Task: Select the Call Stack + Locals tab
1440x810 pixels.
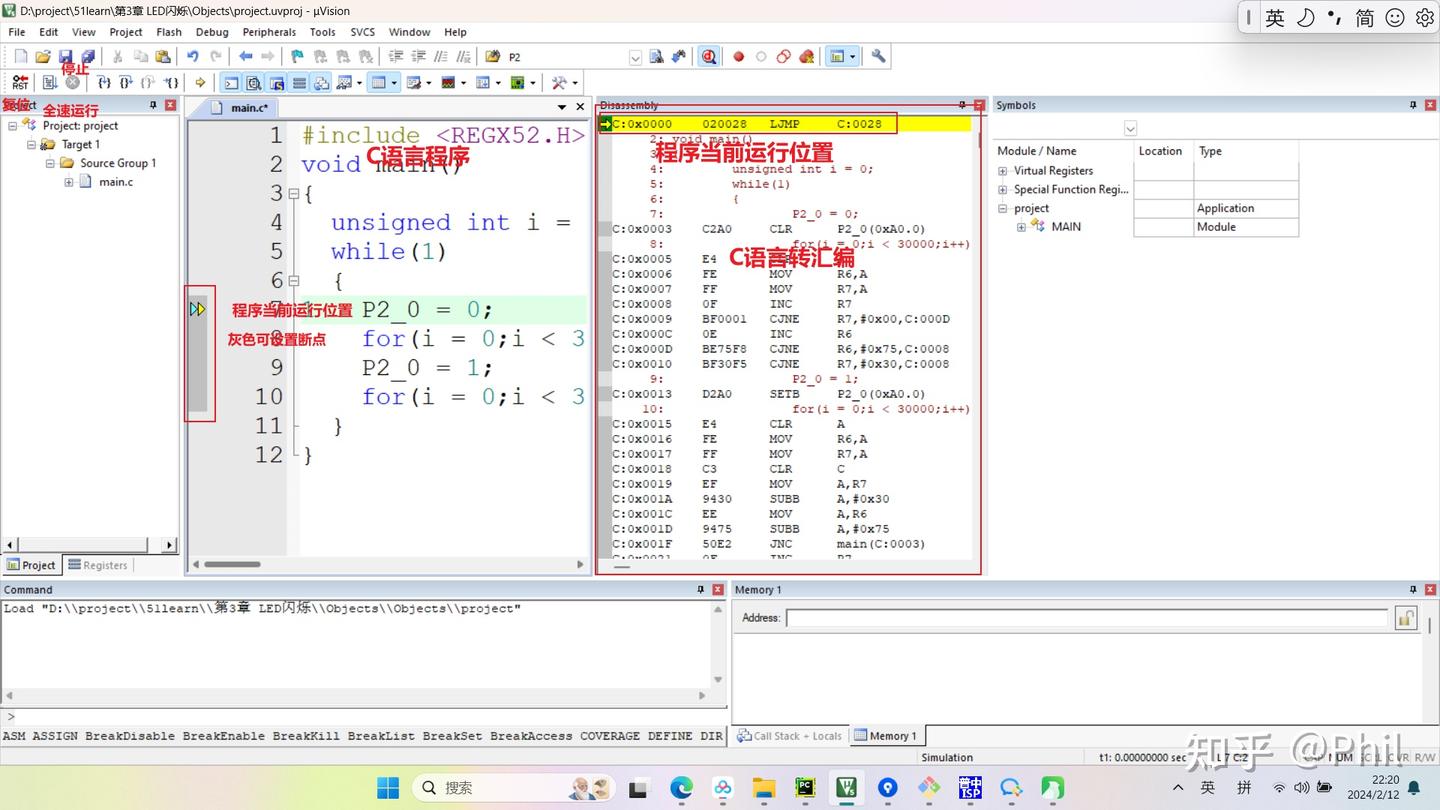Action: point(790,736)
